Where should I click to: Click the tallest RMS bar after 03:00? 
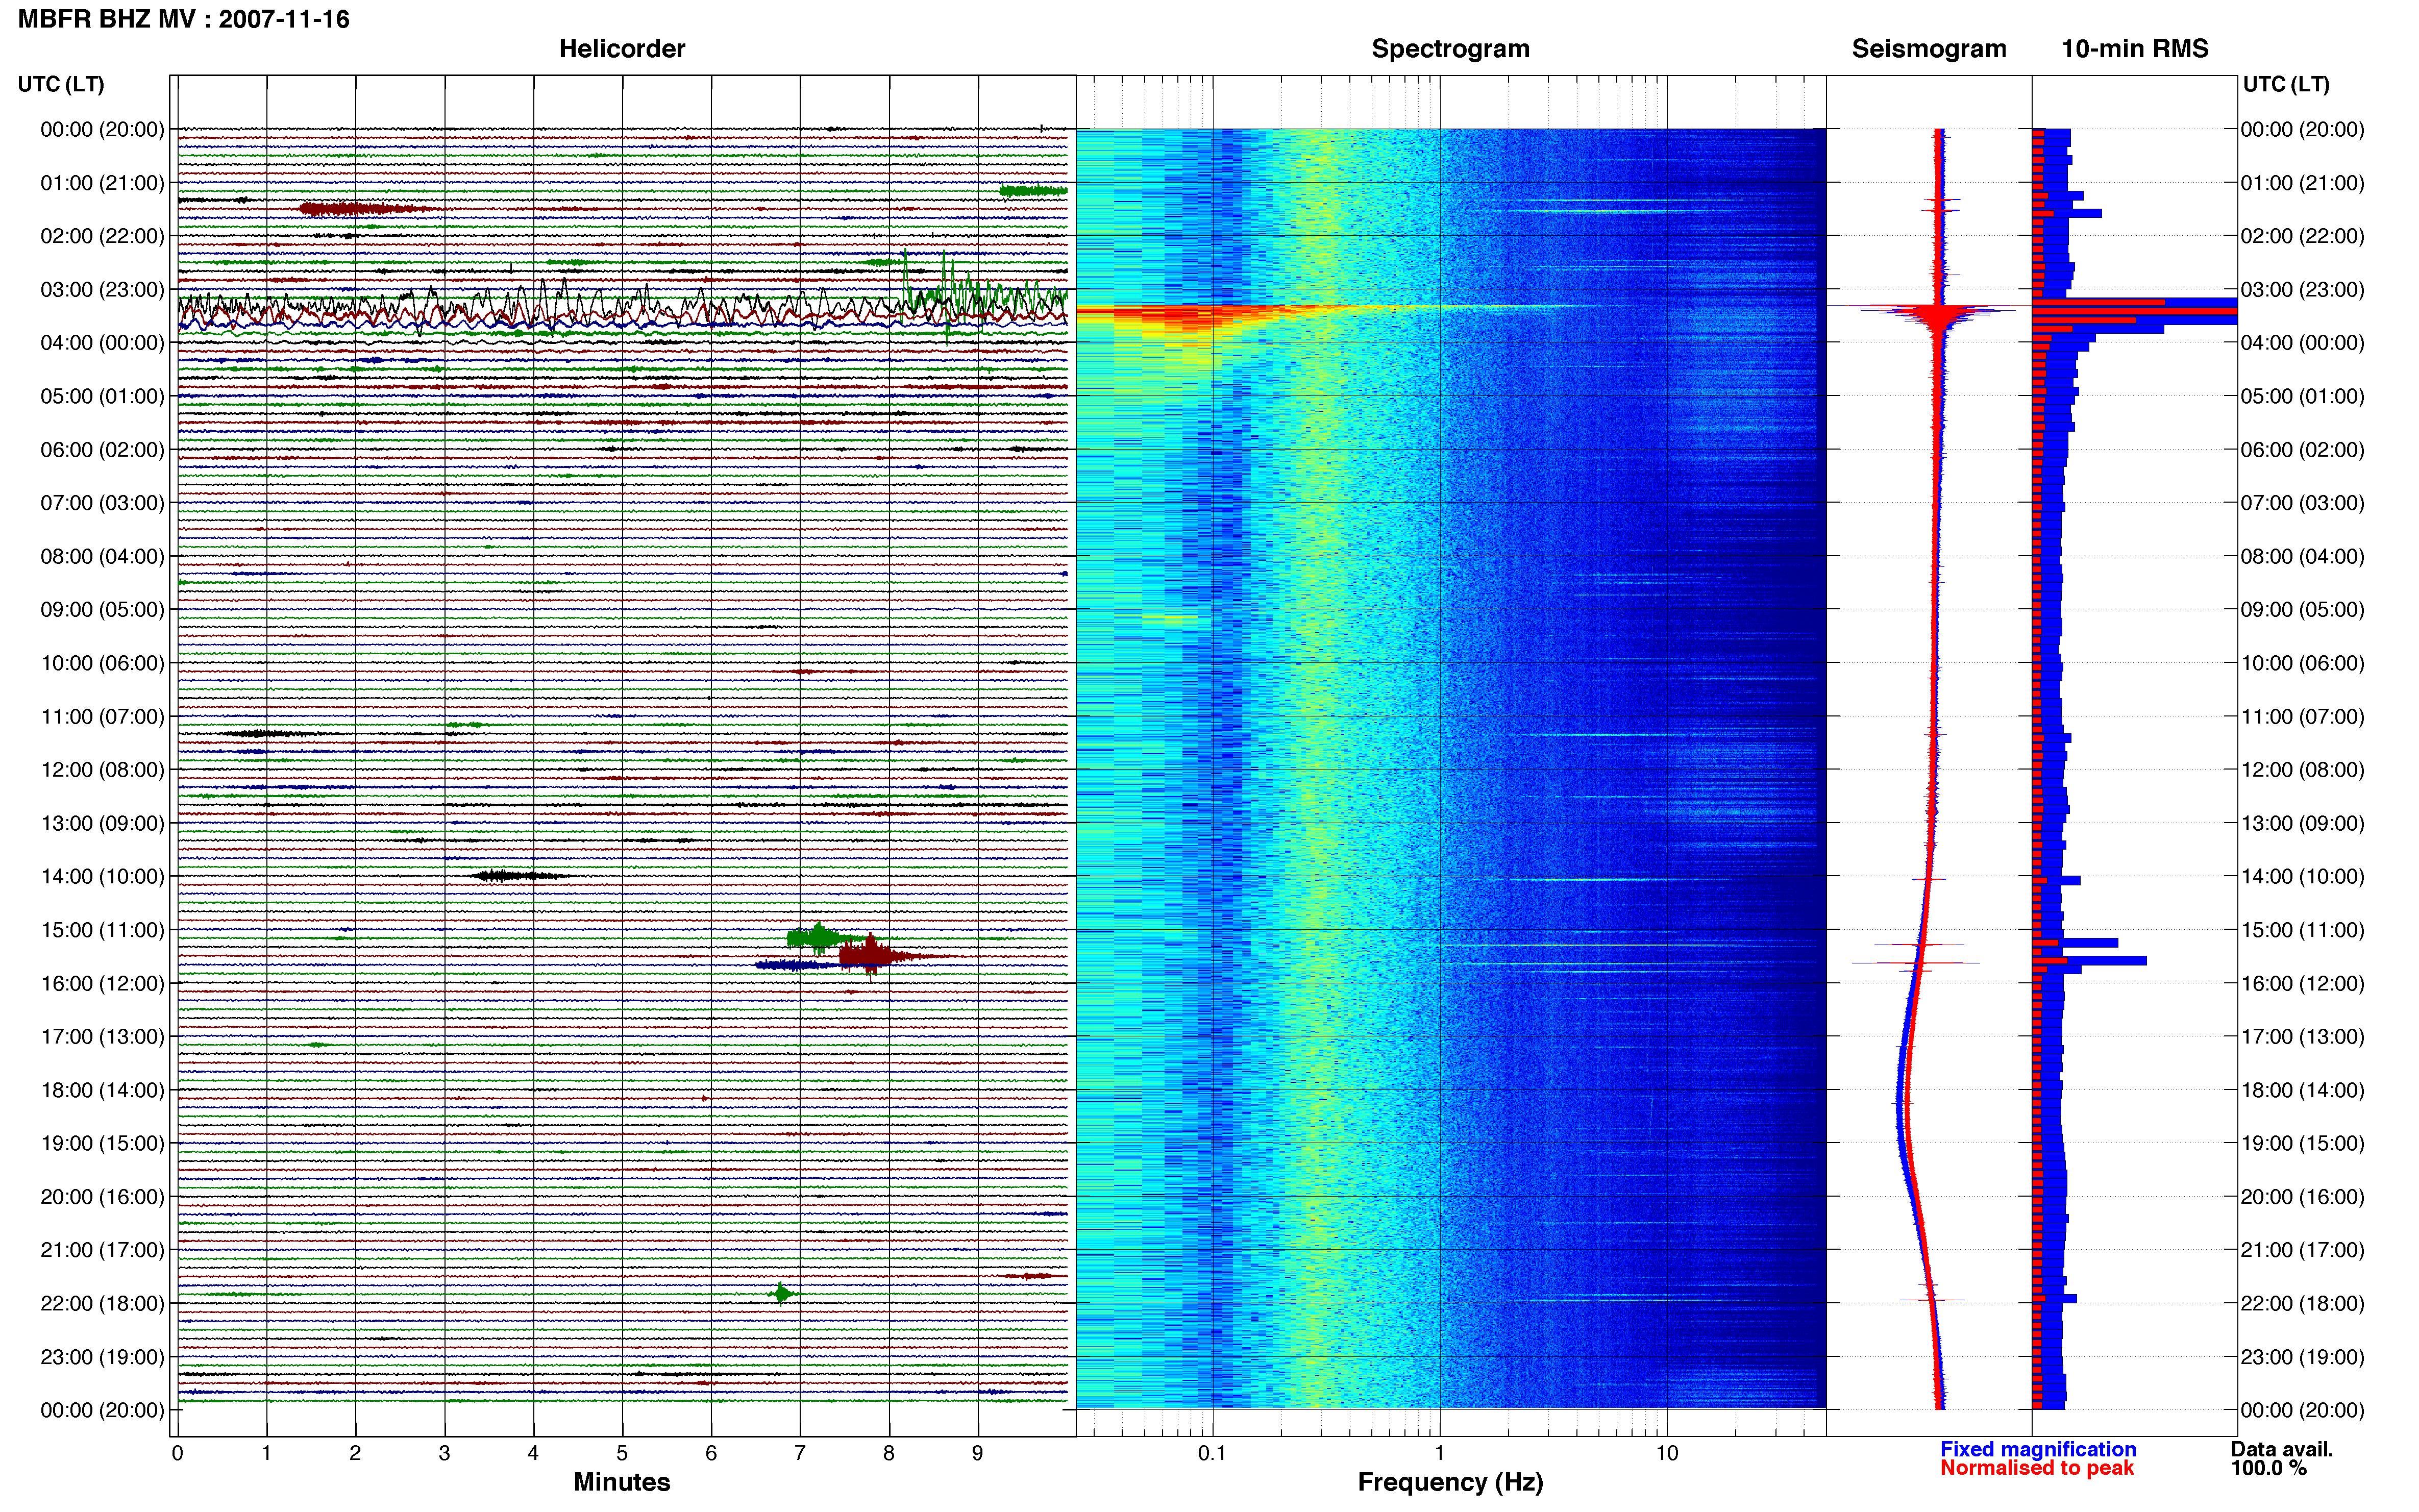2134,311
